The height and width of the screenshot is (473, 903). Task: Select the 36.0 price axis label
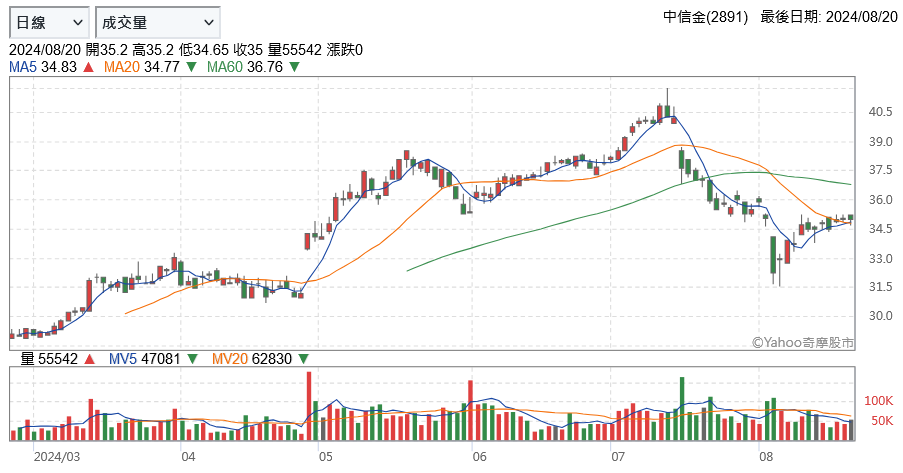click(x=881, y=200)
